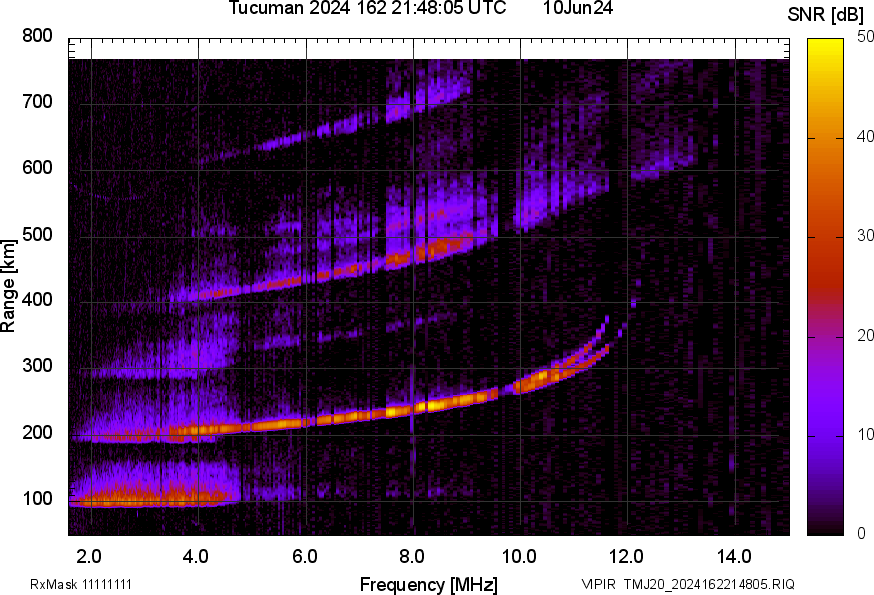
Task: Click the frequency axis tick '10.0'
Action: [x=519, y=557]
